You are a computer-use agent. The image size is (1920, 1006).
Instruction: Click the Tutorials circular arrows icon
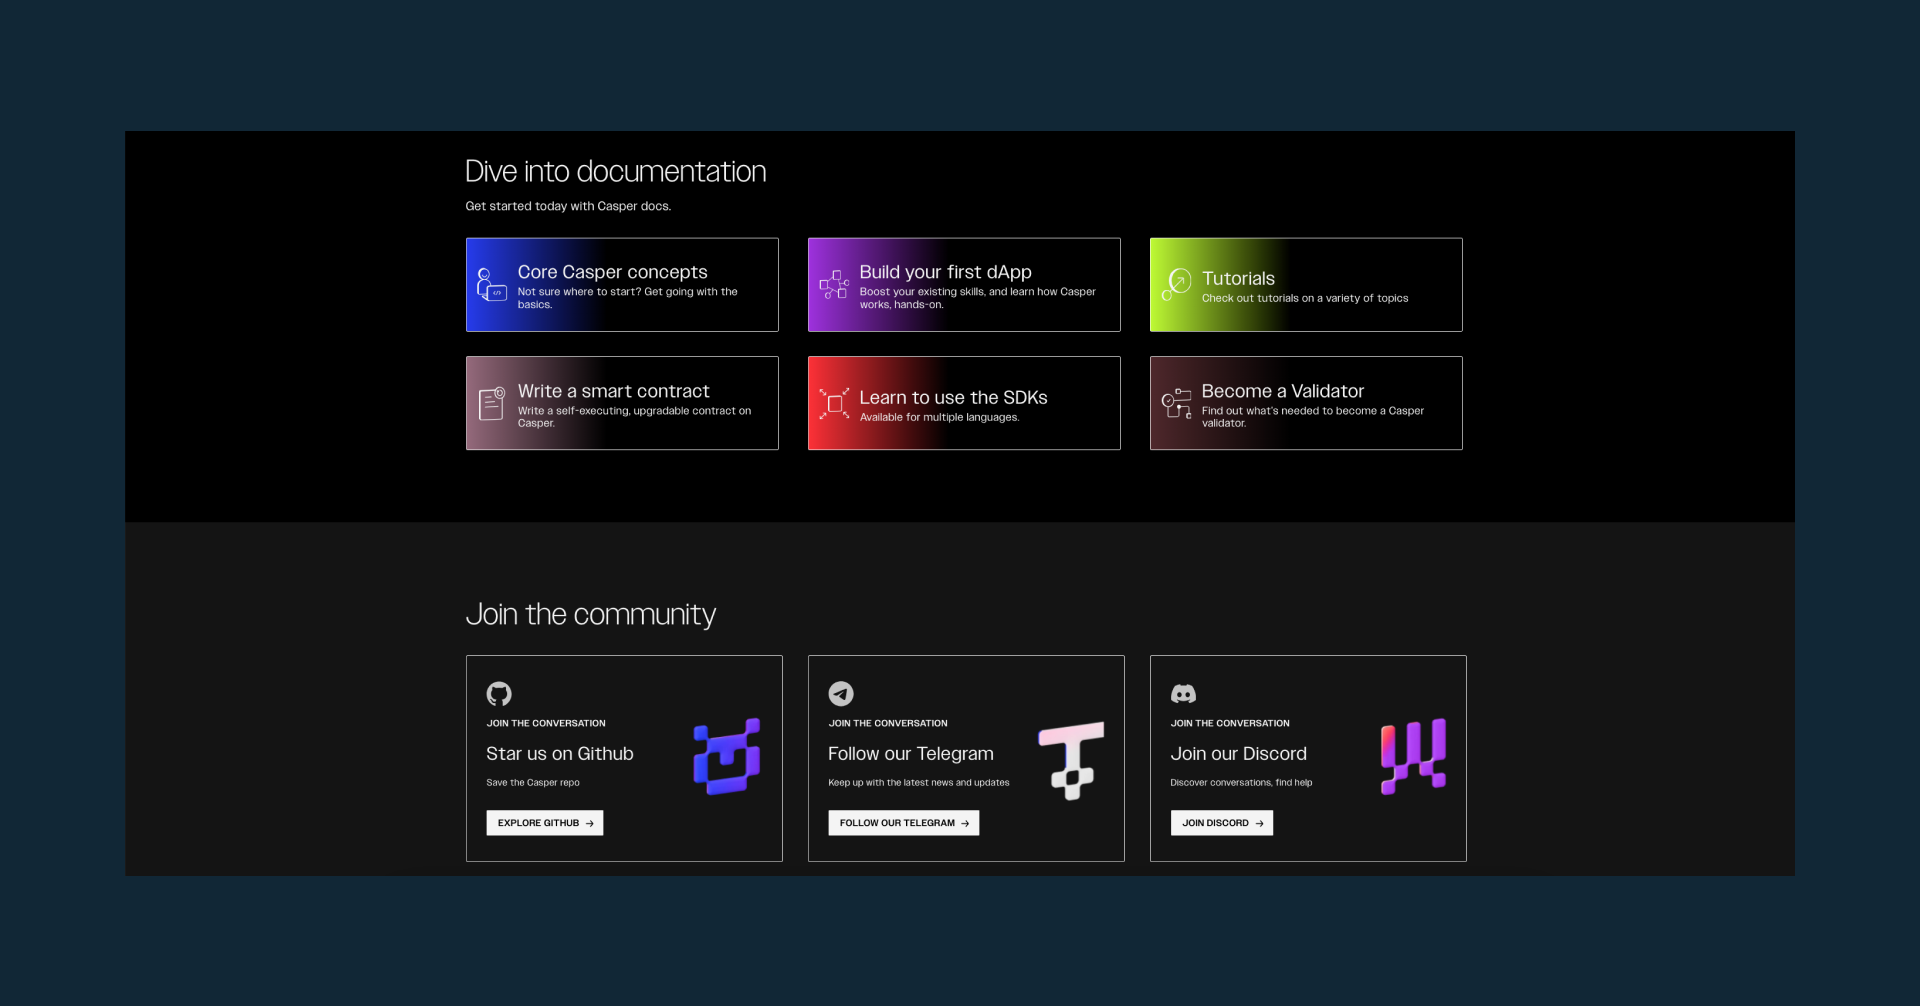click(1177, 284)
